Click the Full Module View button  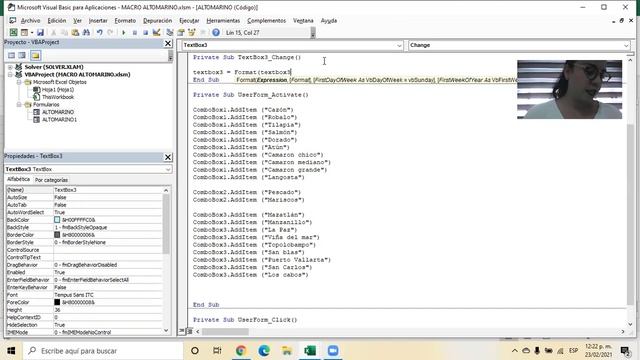pos(189,331)
